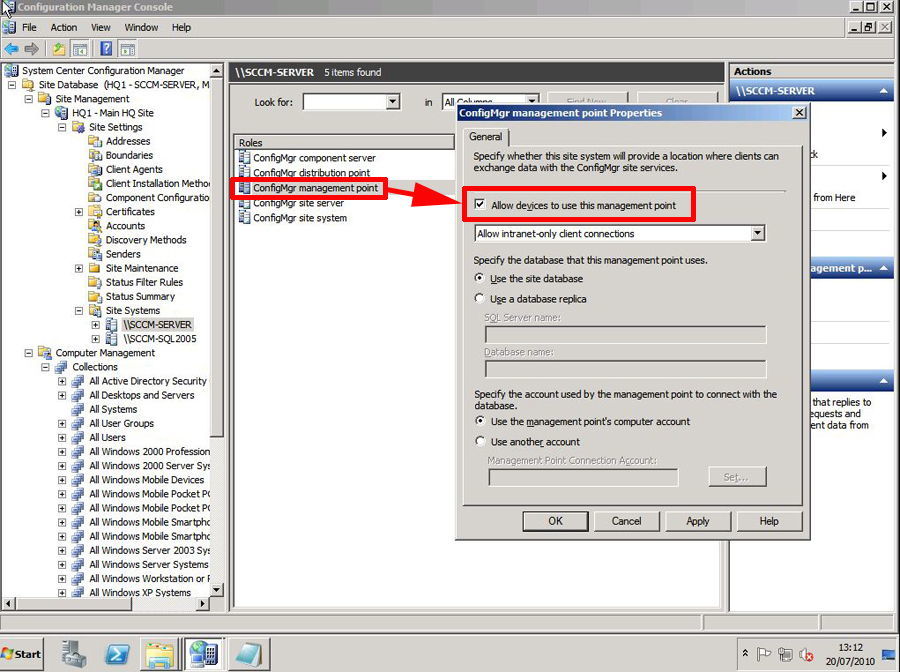Click the \\SCCM-SQL2005 server icon
This screenshot has height=672, width=900.
[x=112, y=339]
